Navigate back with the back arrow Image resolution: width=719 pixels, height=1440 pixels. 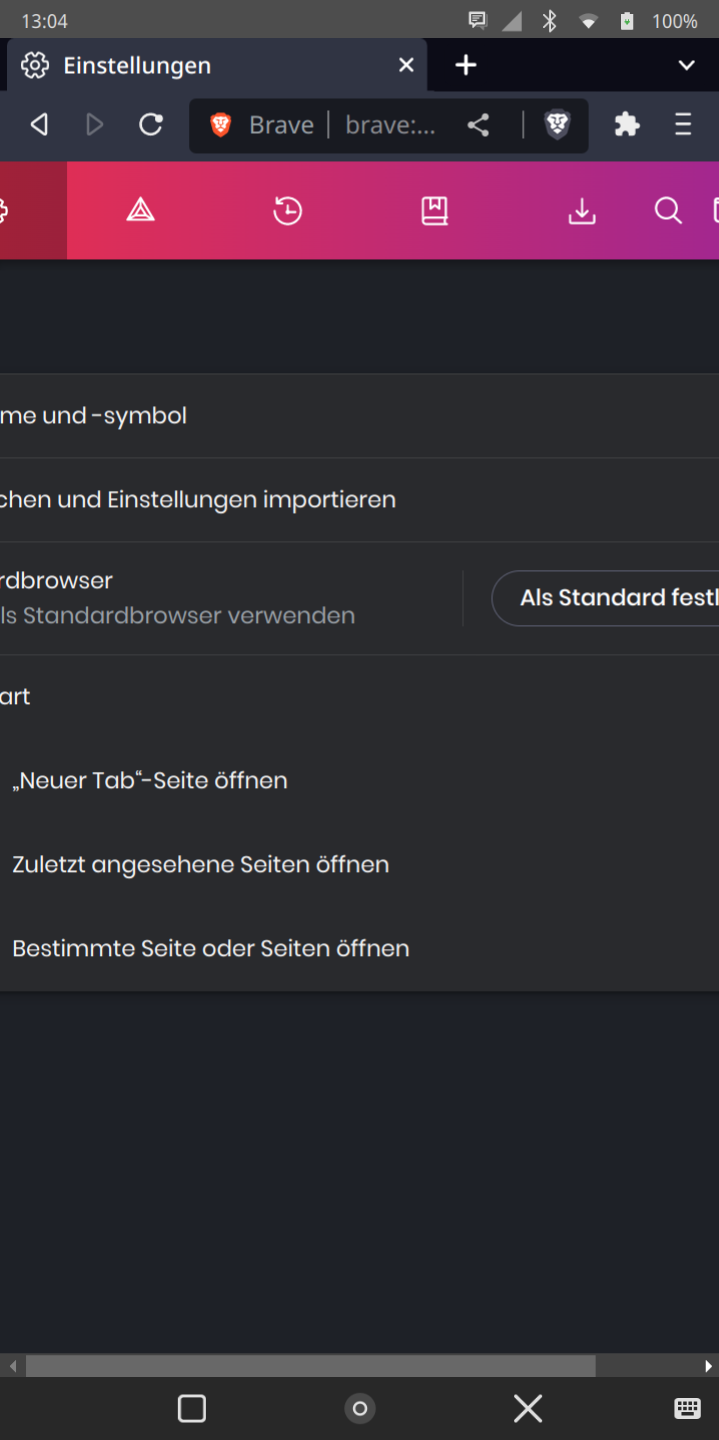click(38, 124)
